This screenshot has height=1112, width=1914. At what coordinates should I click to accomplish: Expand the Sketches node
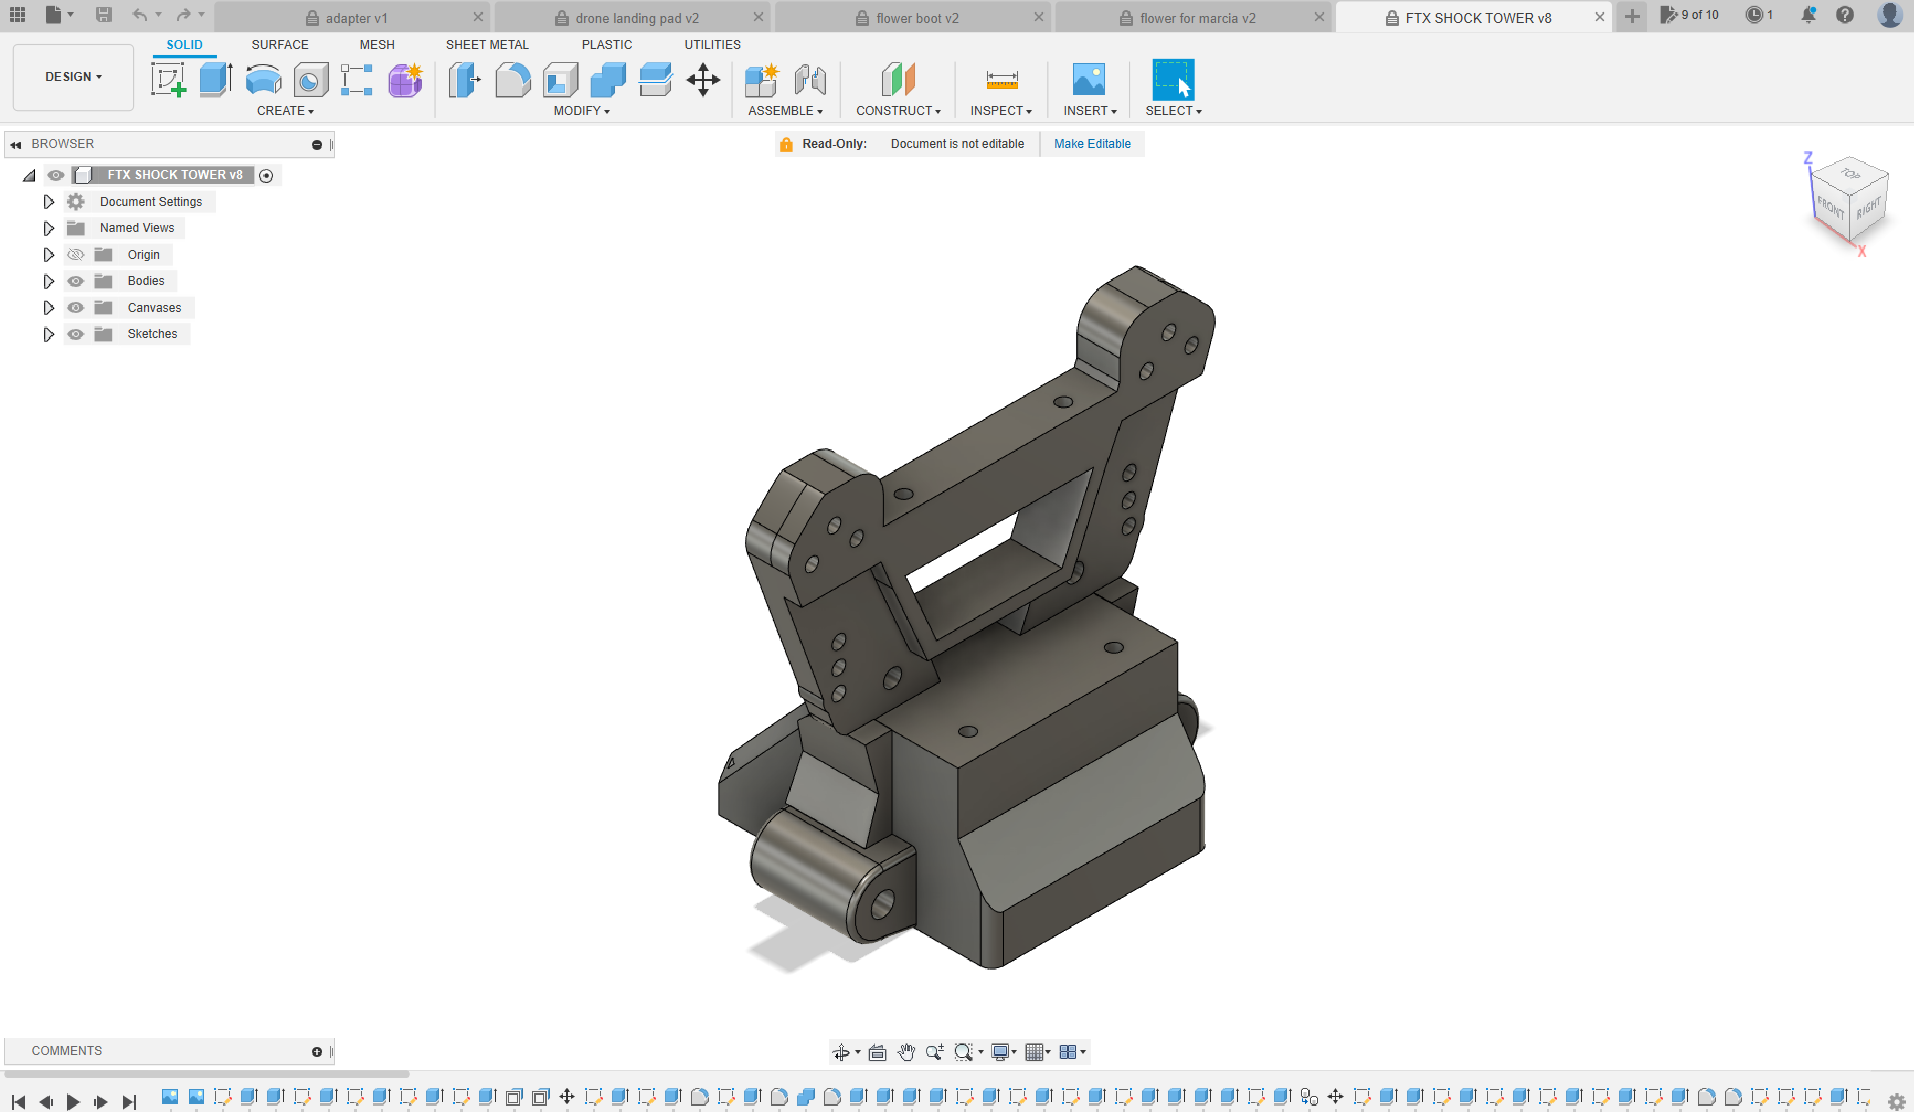[x=48, y=334]
